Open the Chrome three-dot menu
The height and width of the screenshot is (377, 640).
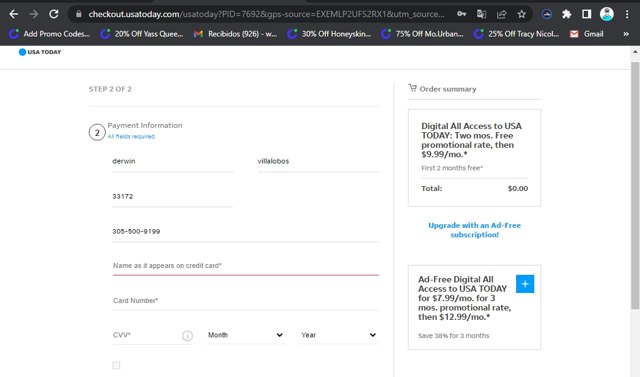pos(627,14)
